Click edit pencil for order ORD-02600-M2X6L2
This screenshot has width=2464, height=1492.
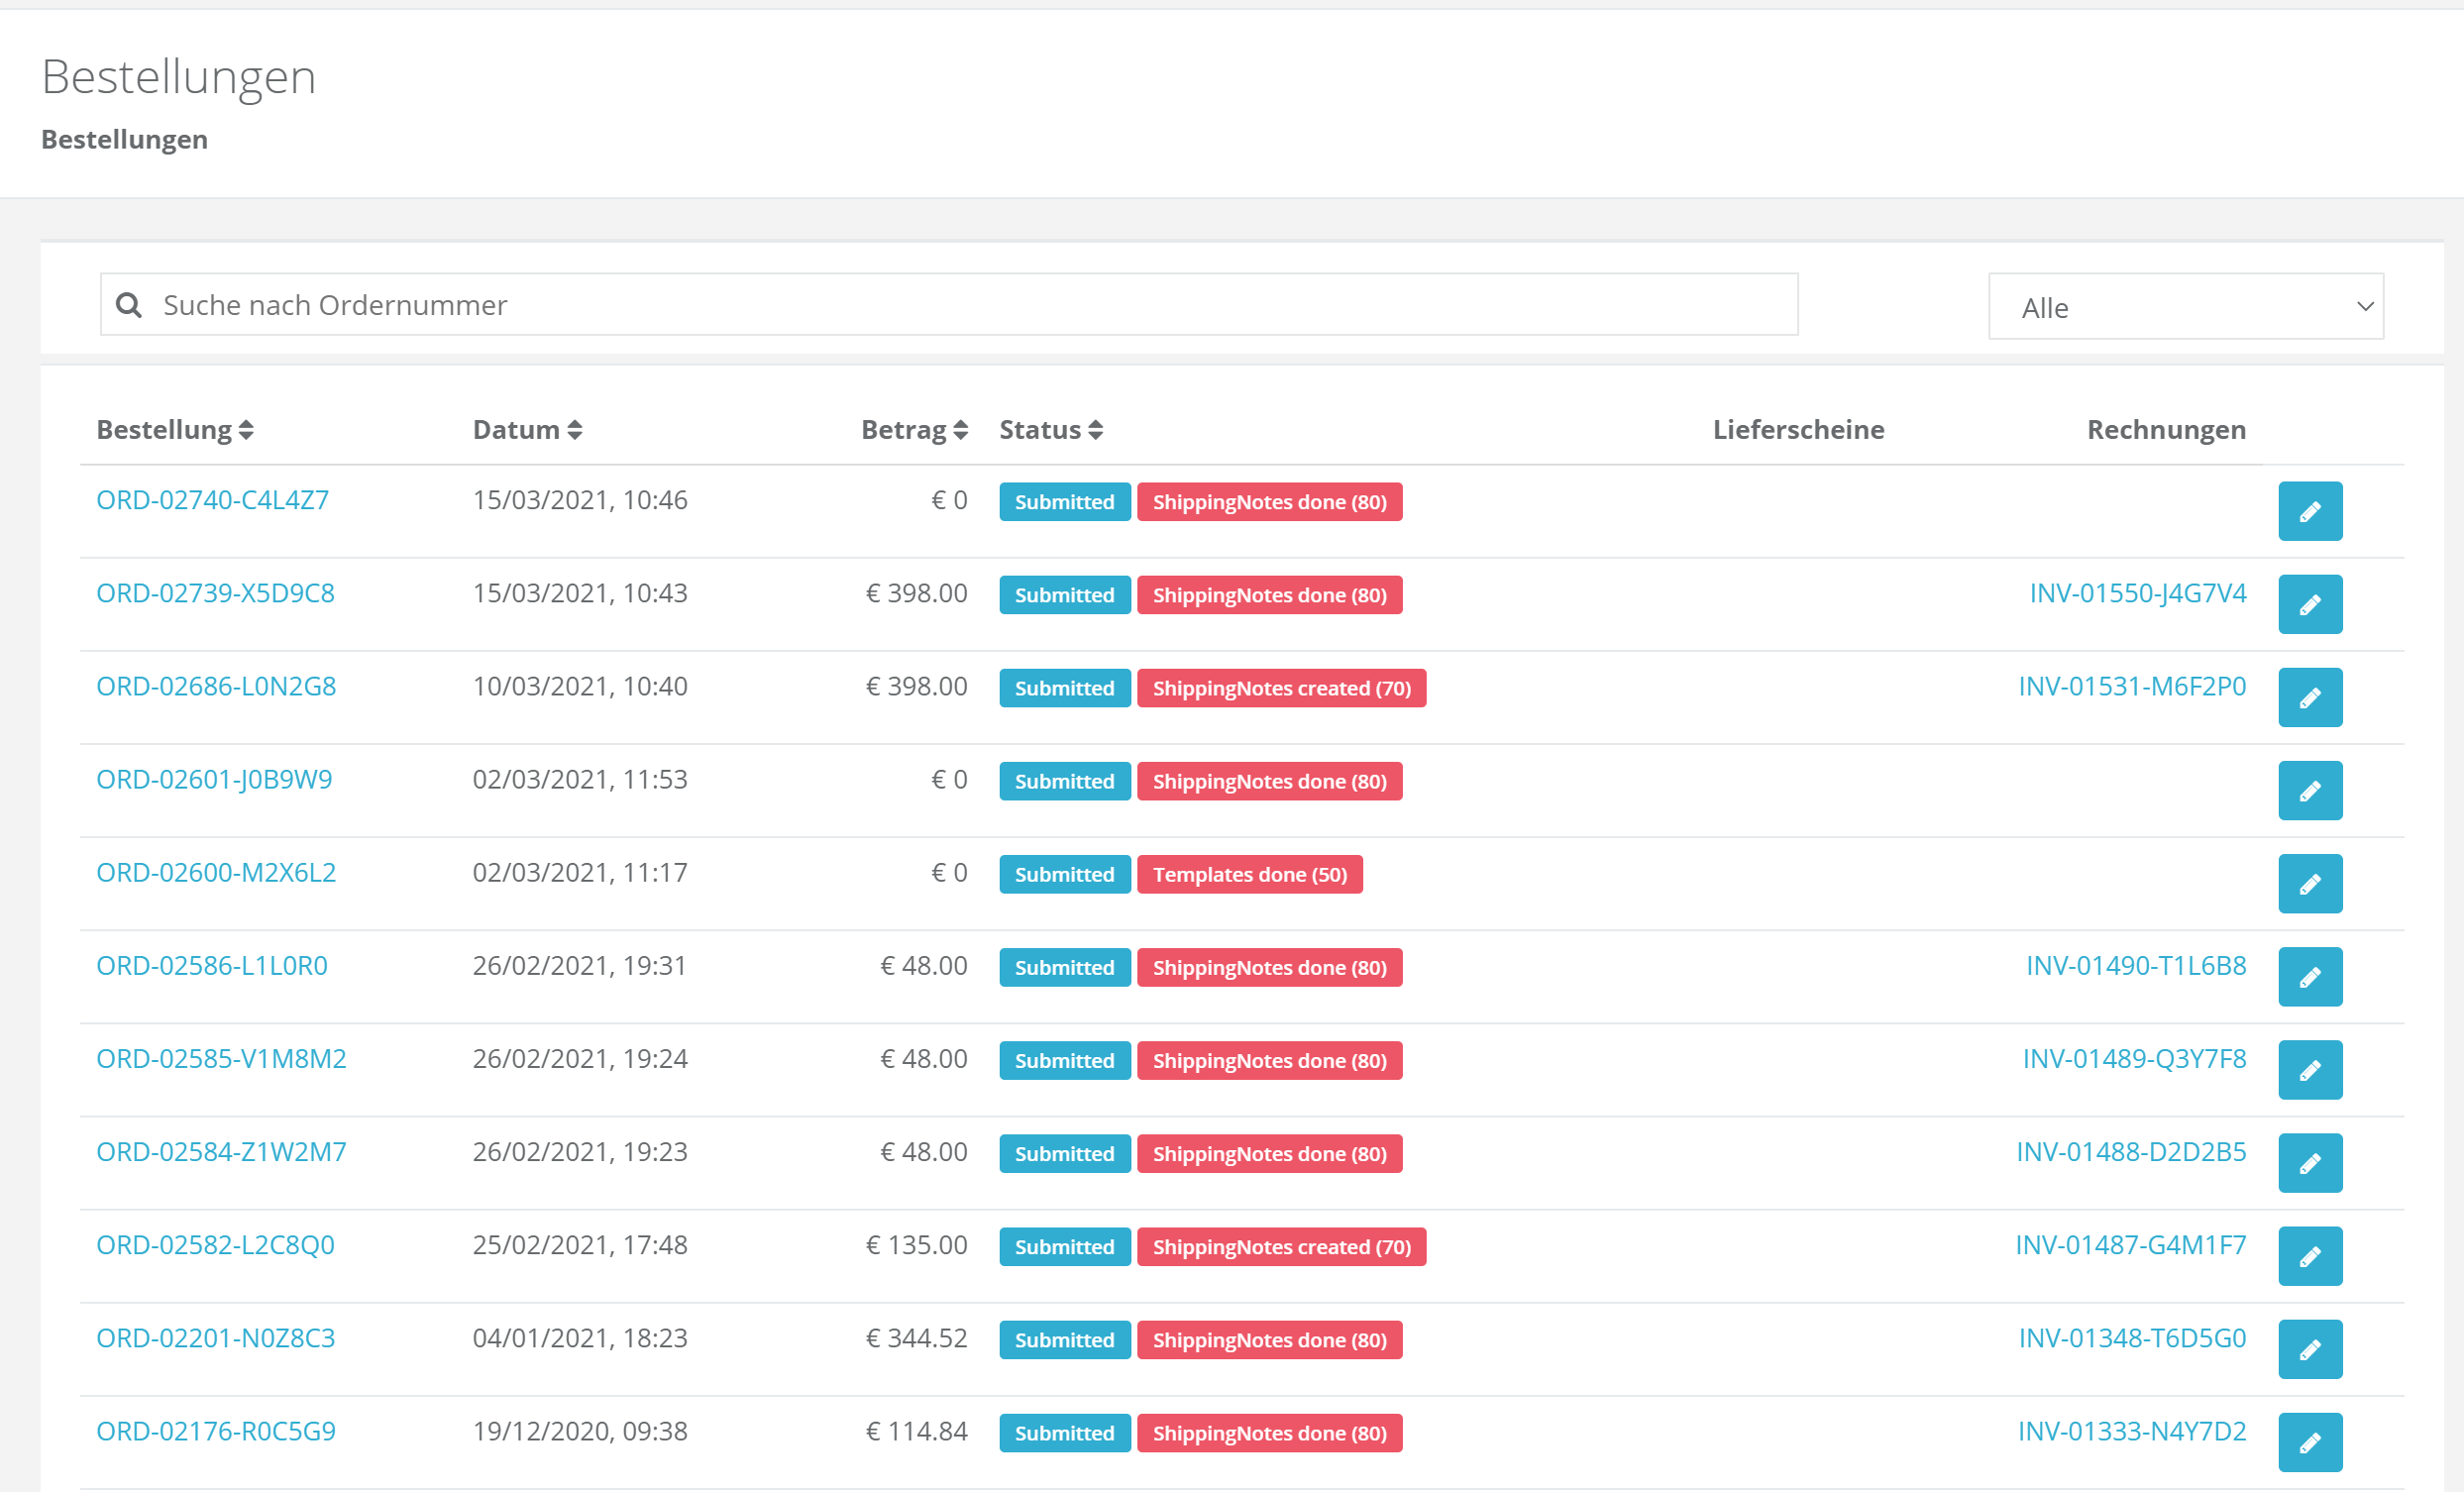2310,883
